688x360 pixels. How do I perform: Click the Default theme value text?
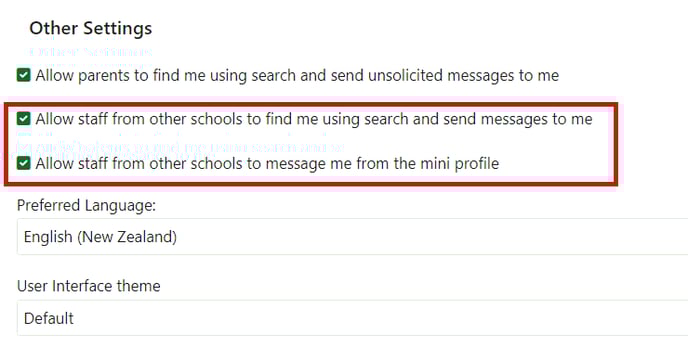click(x=49, y=318)
